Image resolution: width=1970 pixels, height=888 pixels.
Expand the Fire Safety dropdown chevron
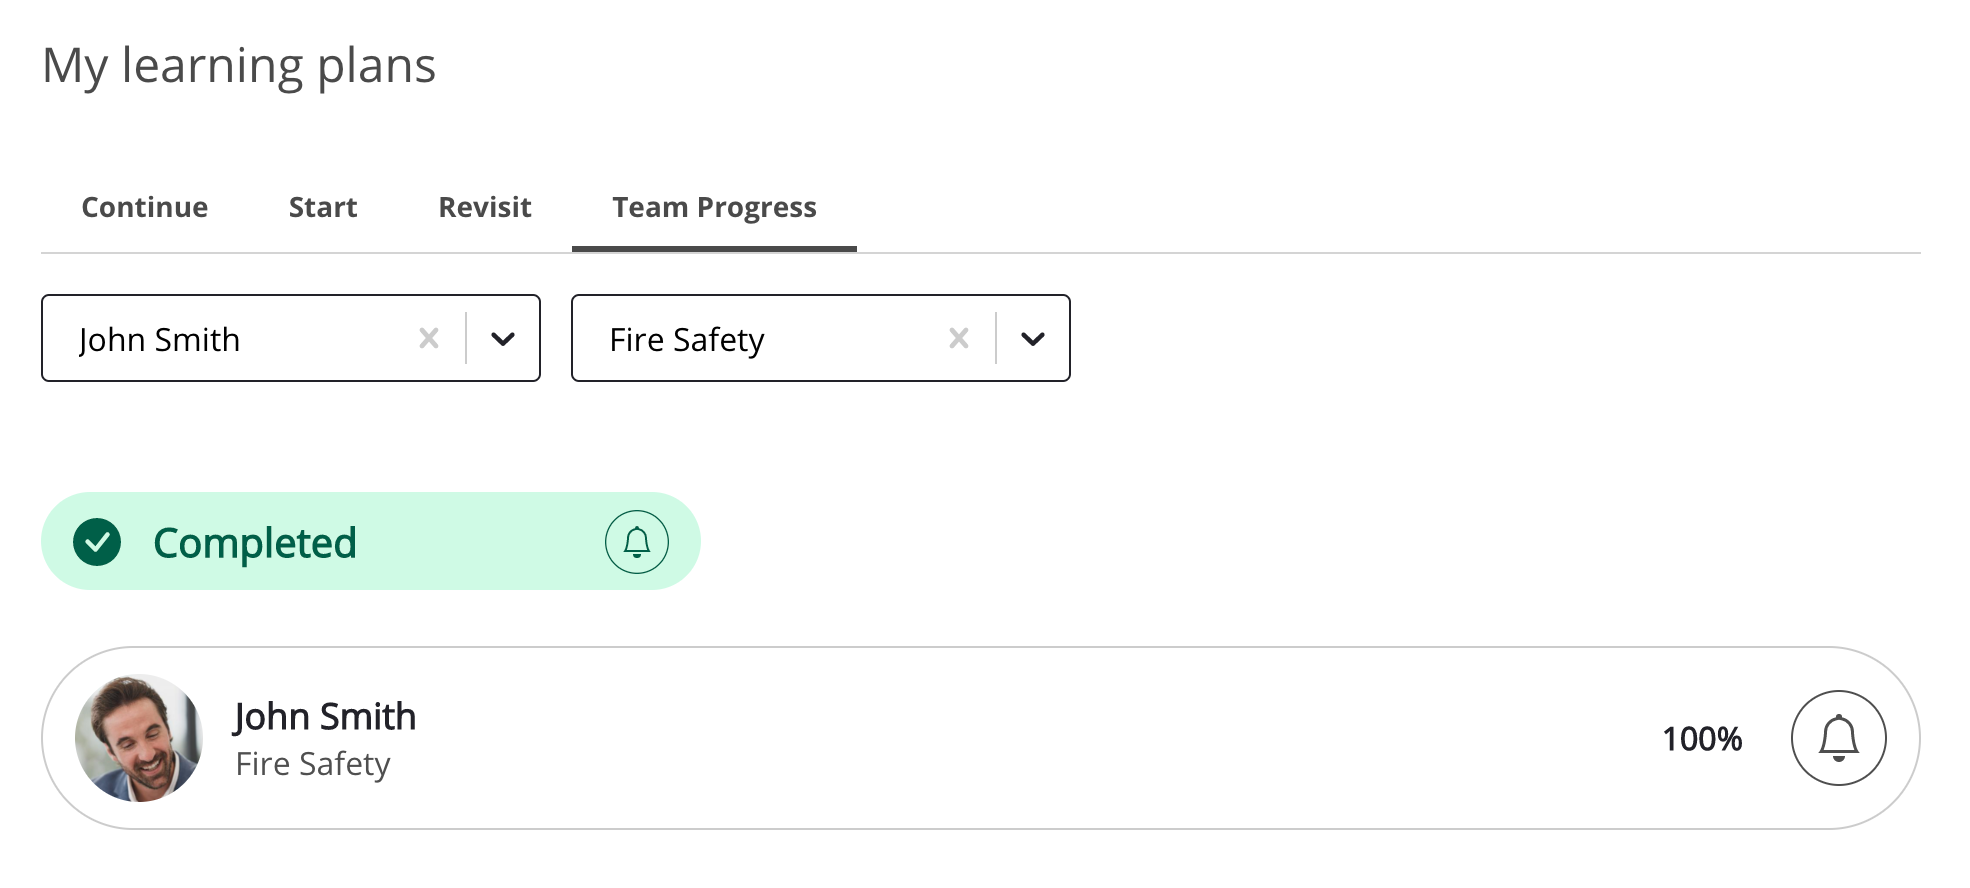point(1033,339)
